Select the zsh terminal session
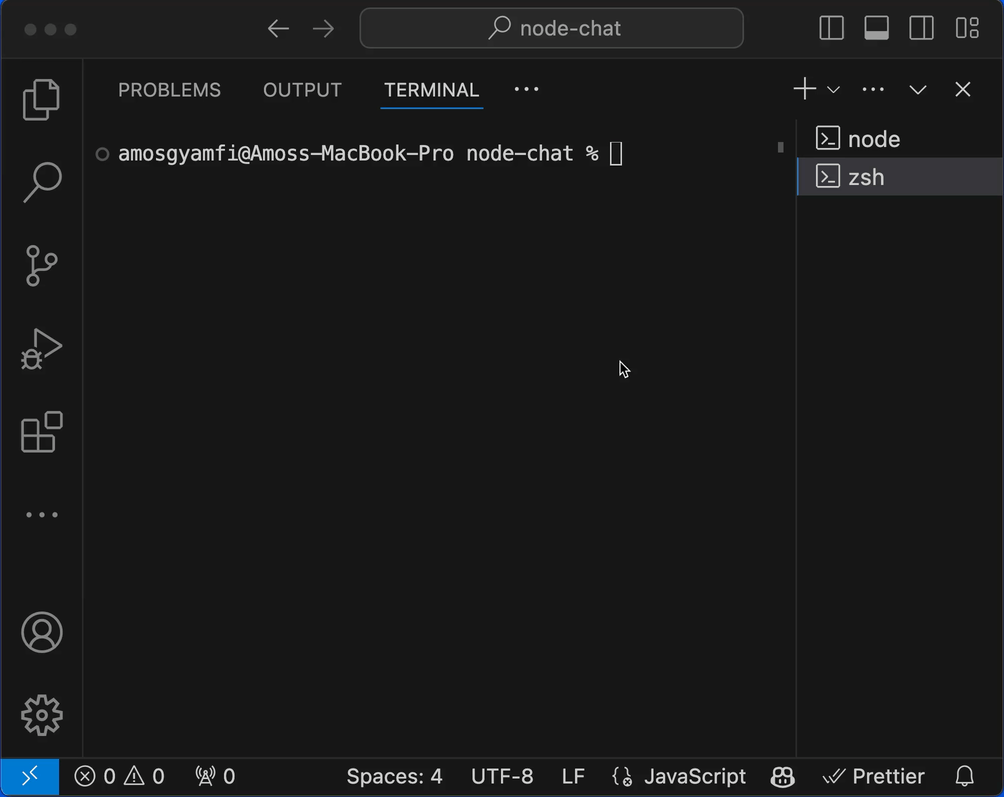 point(866,177)
